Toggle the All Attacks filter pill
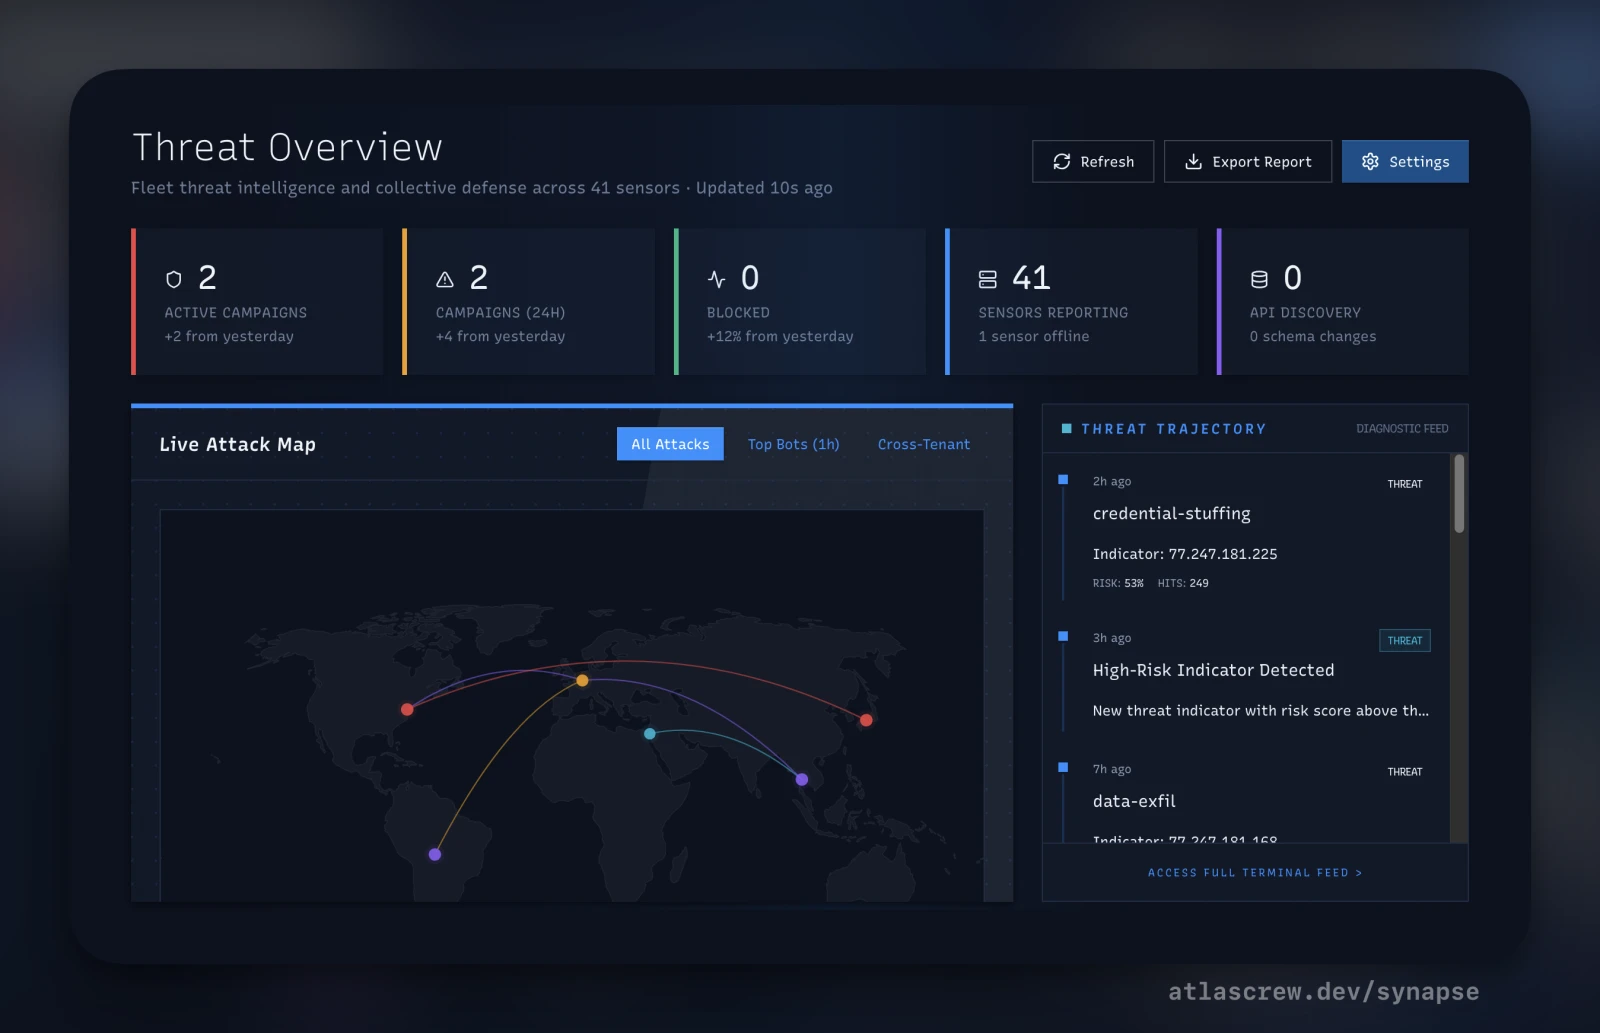 (x=669, y=443)
